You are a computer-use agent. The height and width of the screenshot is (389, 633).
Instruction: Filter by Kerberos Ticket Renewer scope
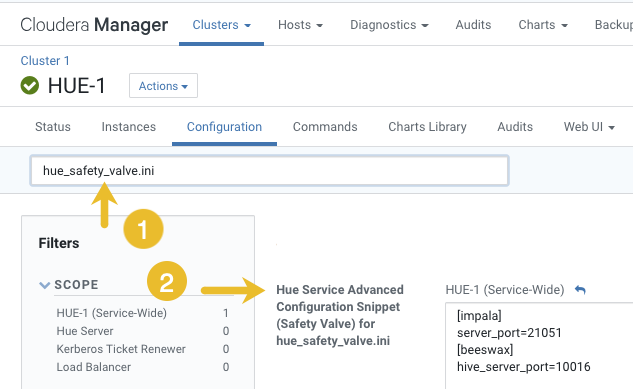tap(121, 349)
